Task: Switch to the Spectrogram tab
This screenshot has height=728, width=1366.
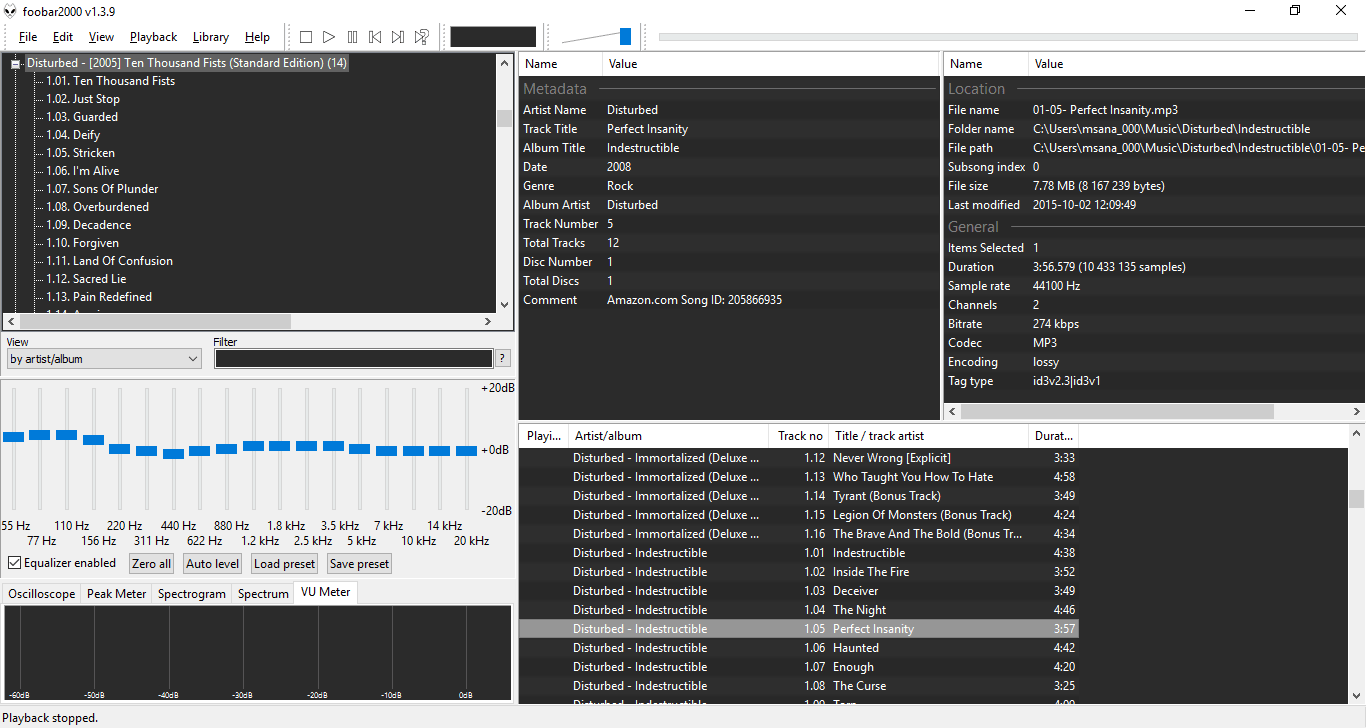Action: (x=191, y=593)
